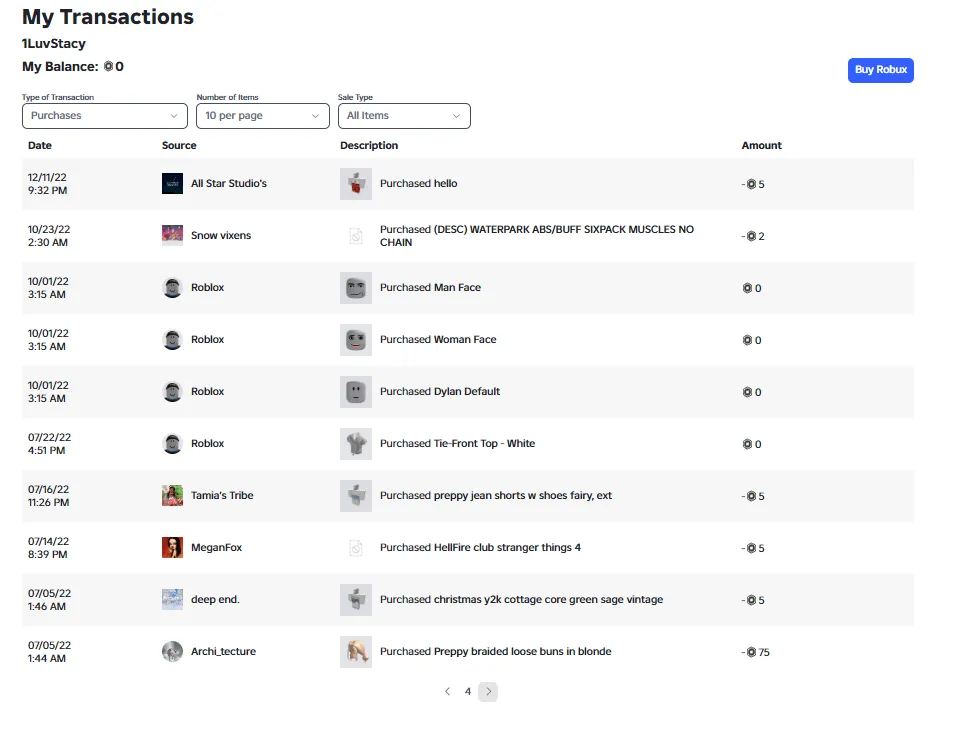Screen dimensions: 956x729
Task: Open Number of Items per page dropdown
Action: coord(263,116)
